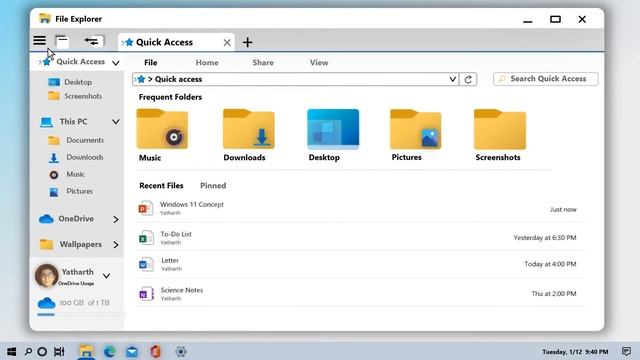This screenshot has width=640, height=360.
Task: Click File Explorer taskbar icon
Action: point(86,351)
